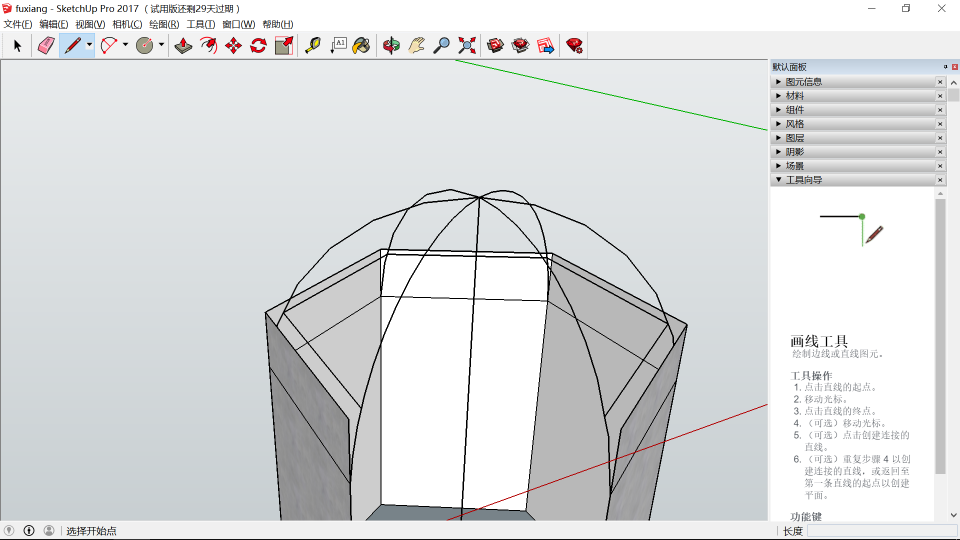Toggle the credits icon in status bar

[x=29, y=531]
